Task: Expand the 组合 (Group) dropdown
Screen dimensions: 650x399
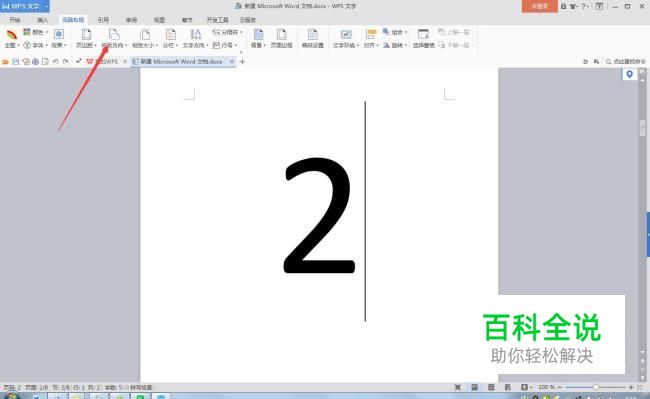Action: (395, 32)
